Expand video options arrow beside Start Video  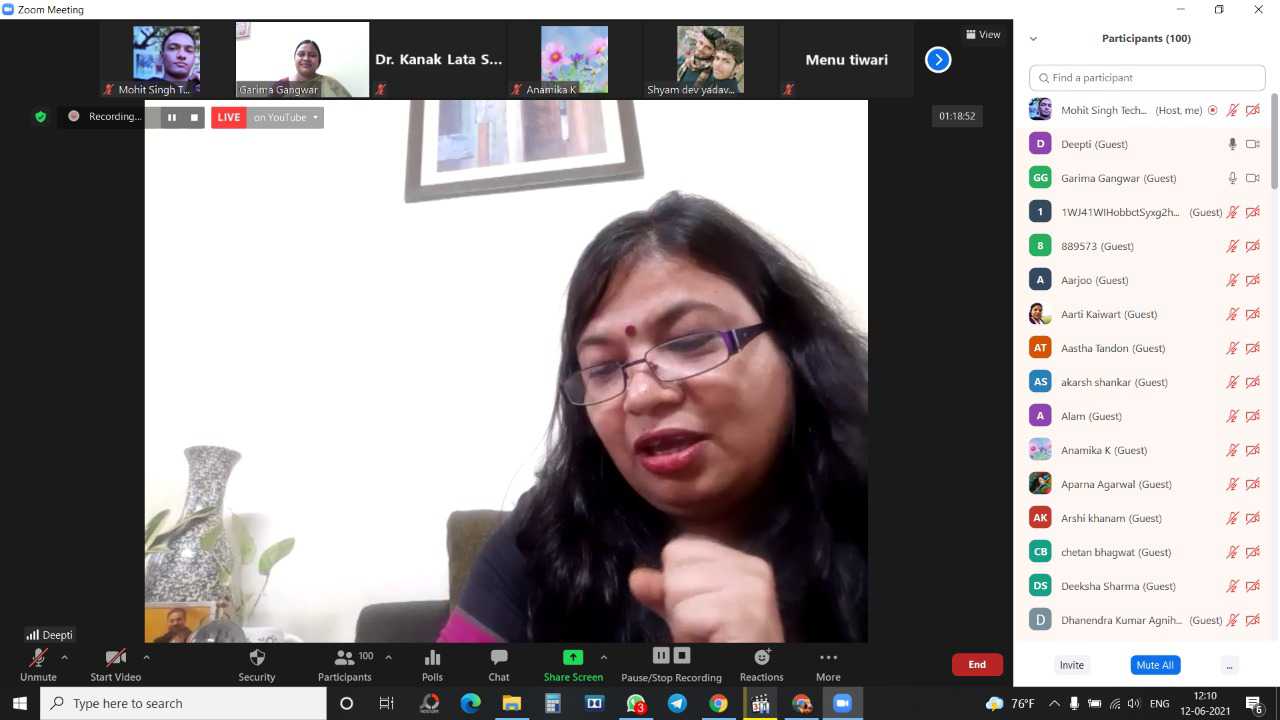[146, 657]
